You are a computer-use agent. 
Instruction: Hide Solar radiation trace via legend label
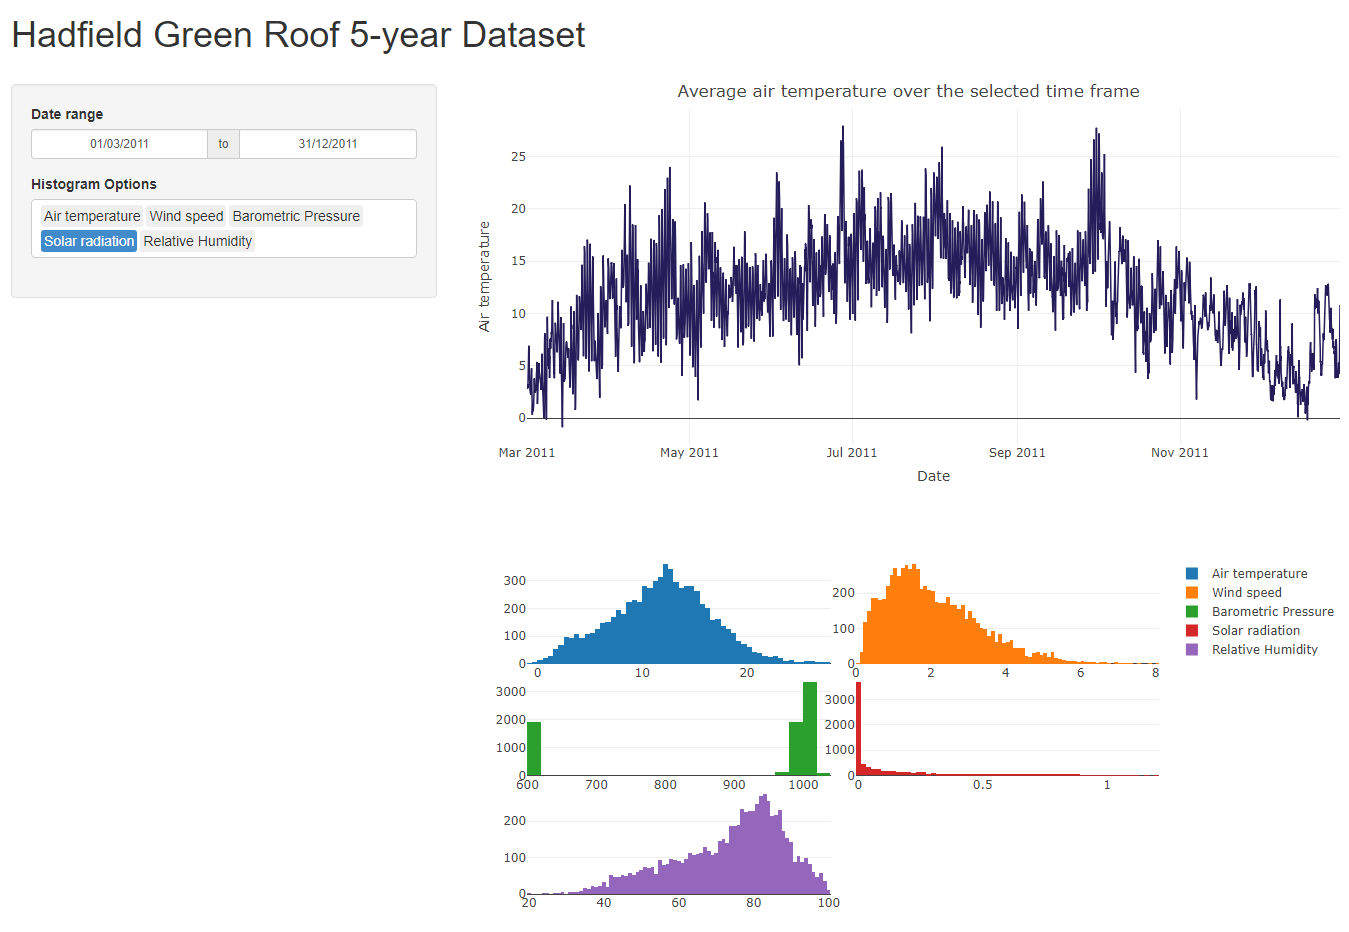click(x=1255, y=631)
